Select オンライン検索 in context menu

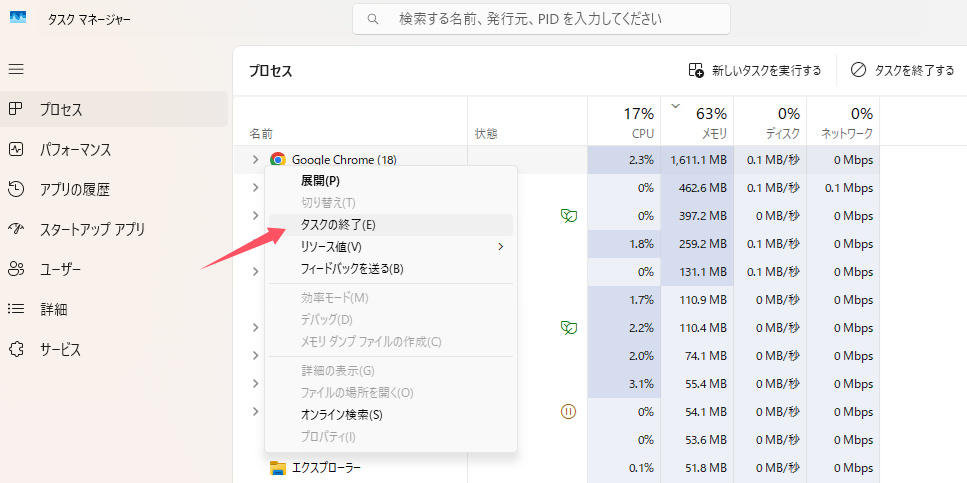[x=341, y=414]
